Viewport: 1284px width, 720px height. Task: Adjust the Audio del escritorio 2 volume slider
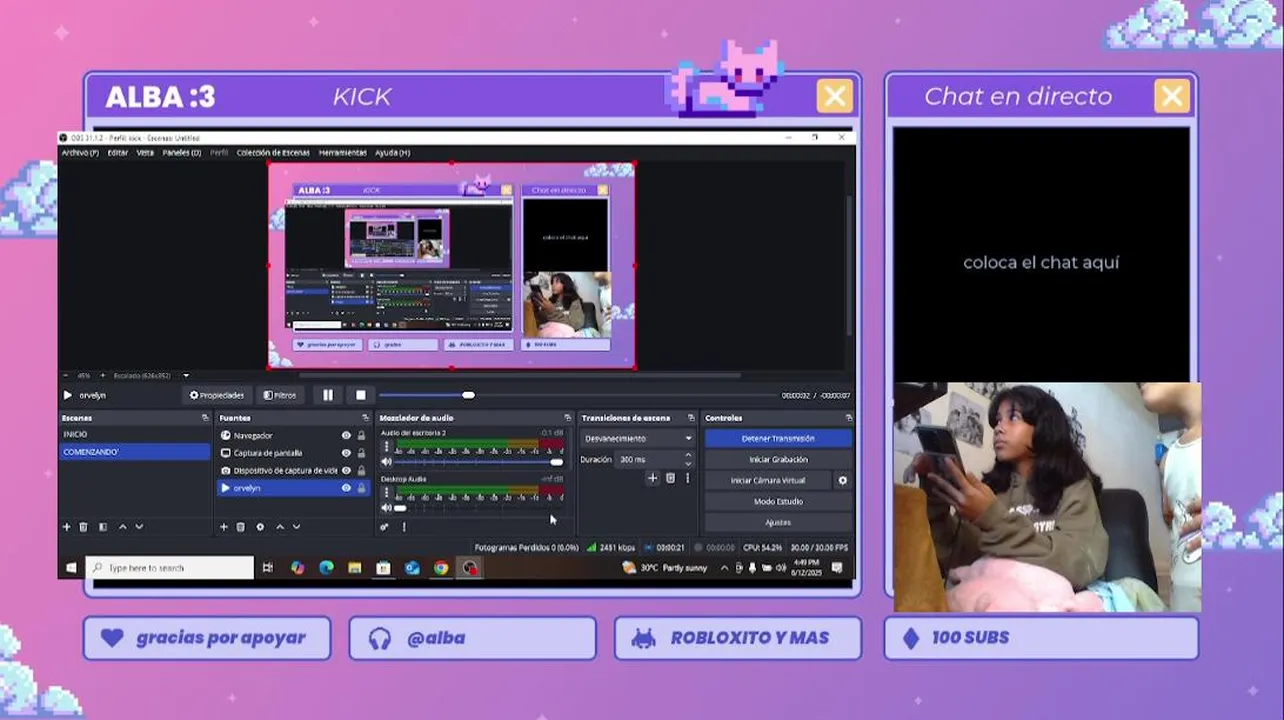point(479,462)
